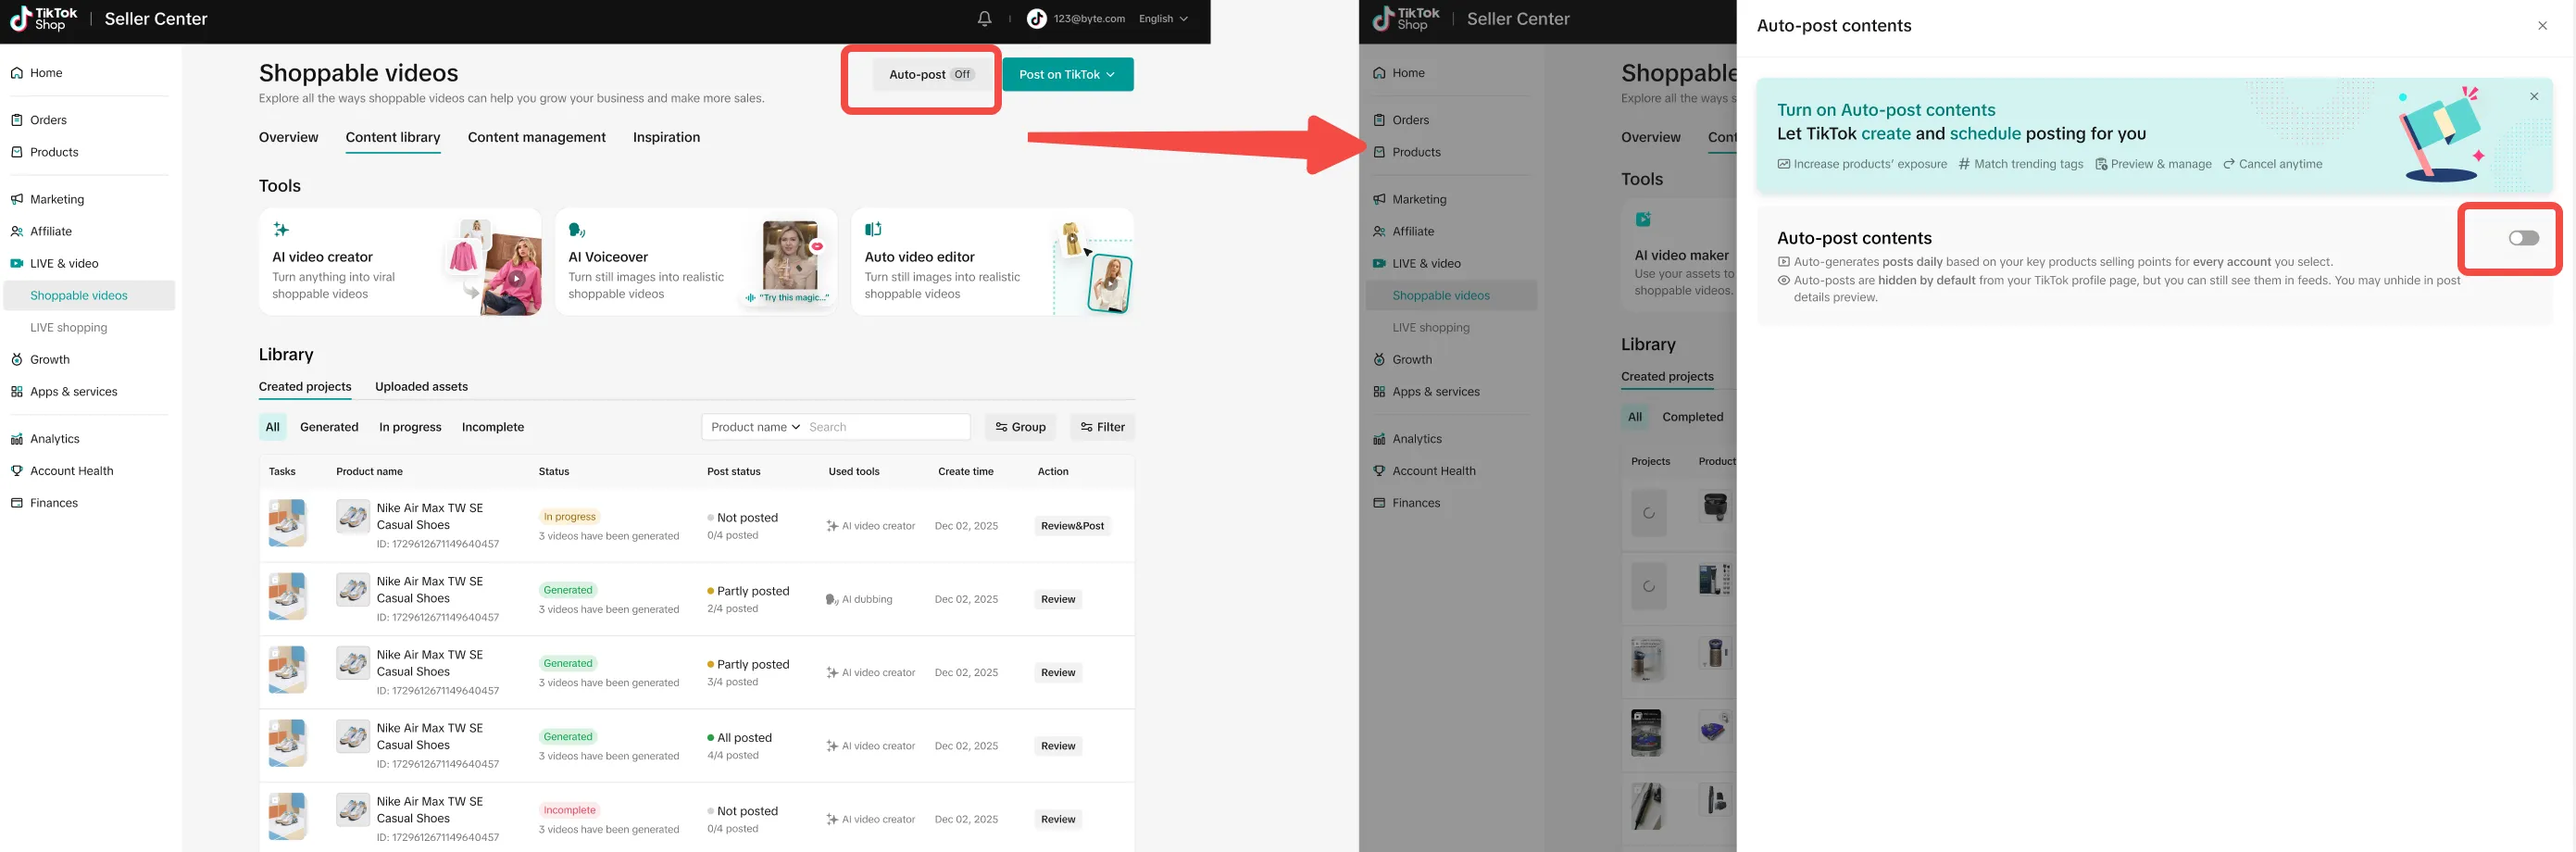
Task: Open the English language dropdown
Action: (1163, 18)
